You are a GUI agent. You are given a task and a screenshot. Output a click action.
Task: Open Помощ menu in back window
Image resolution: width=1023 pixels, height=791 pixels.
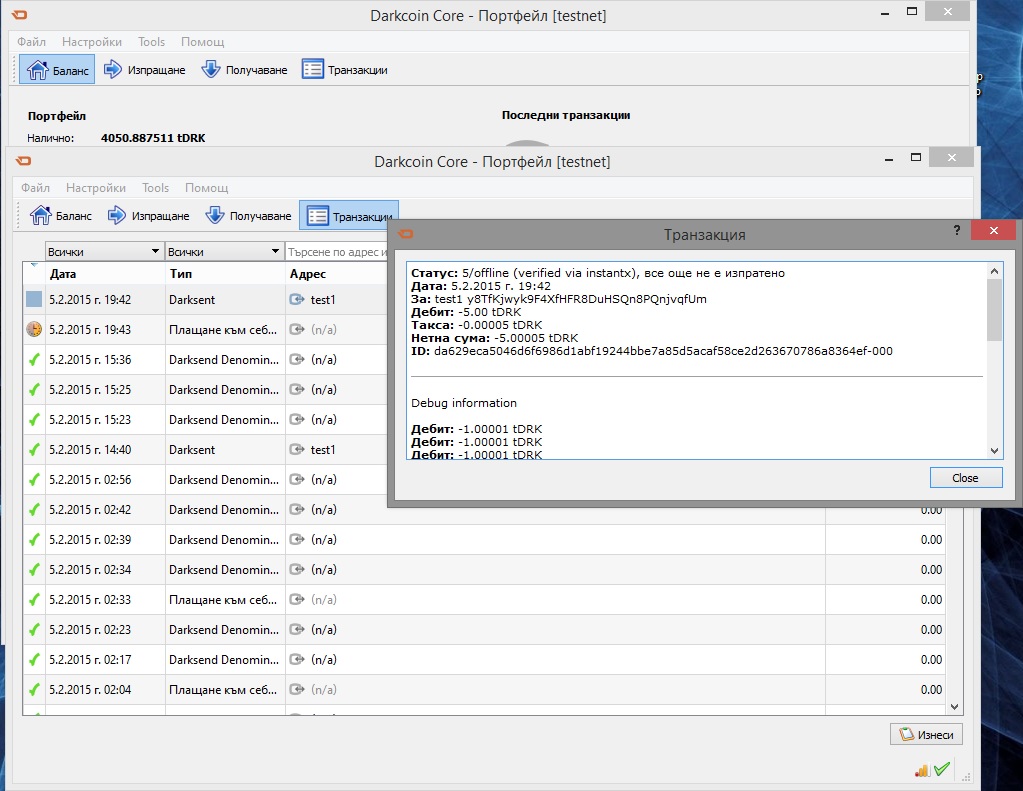(x=202, y=42)
